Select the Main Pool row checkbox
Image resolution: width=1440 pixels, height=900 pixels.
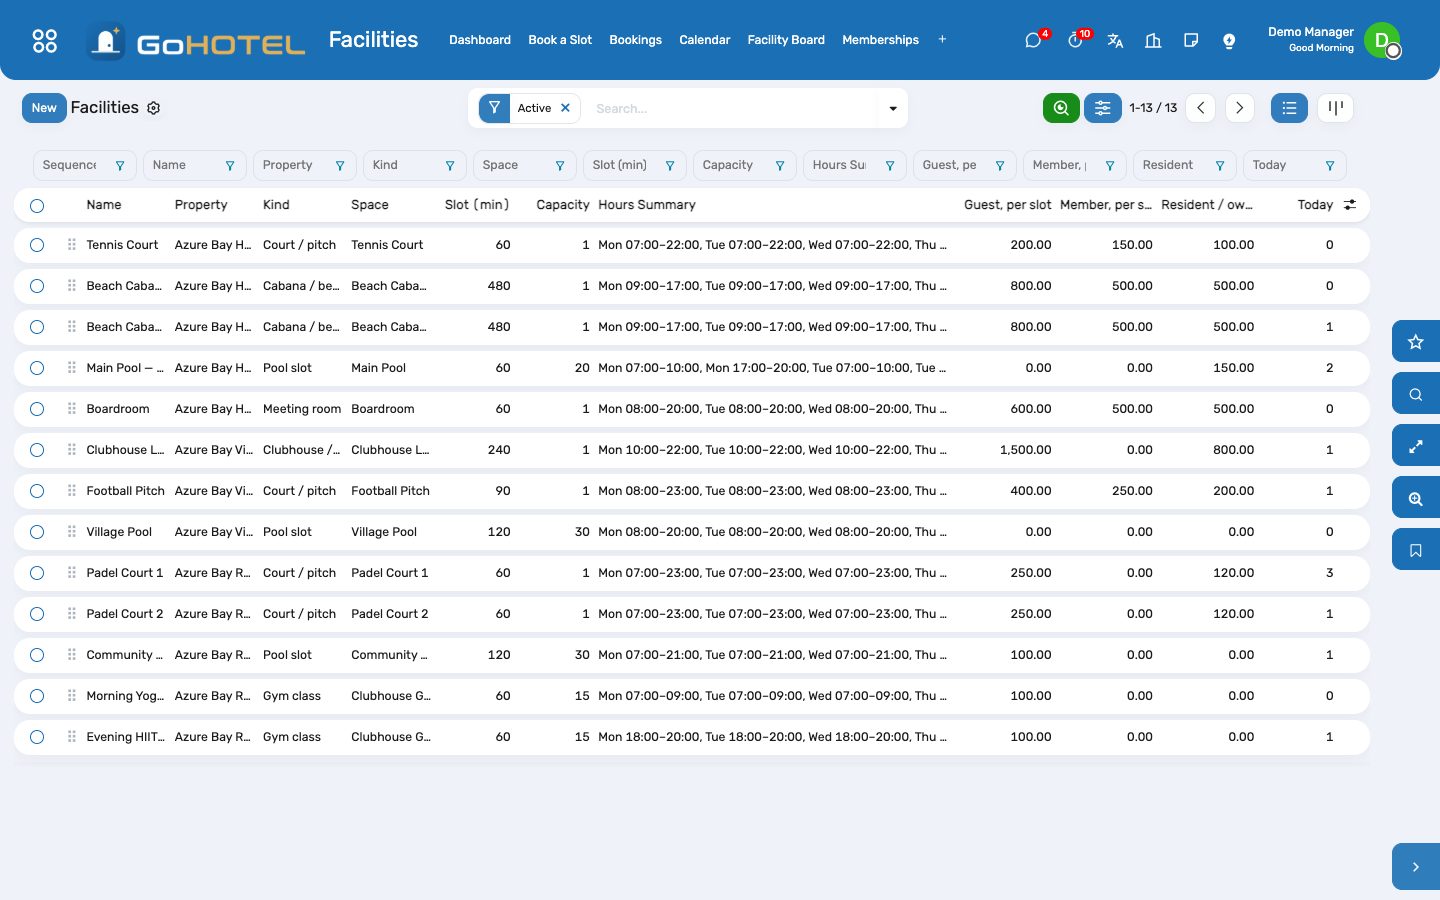pos(37,368)
